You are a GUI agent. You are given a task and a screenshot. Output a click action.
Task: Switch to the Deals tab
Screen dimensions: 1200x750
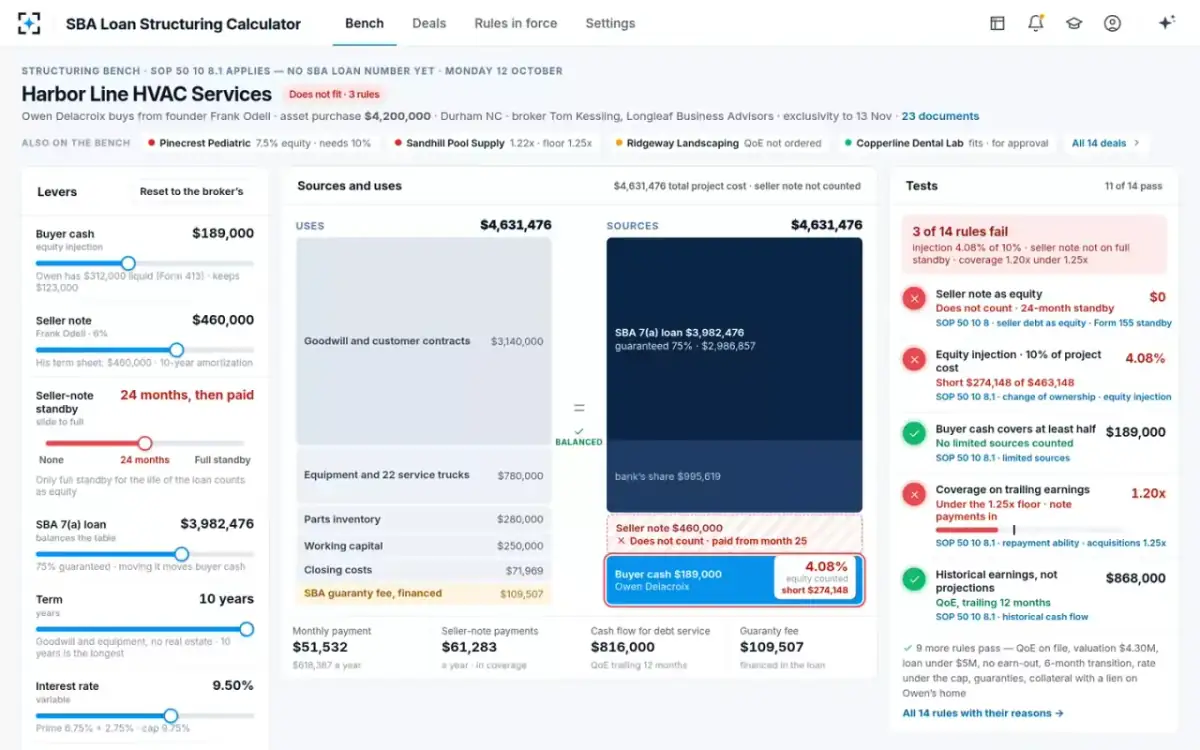[429, 23]
